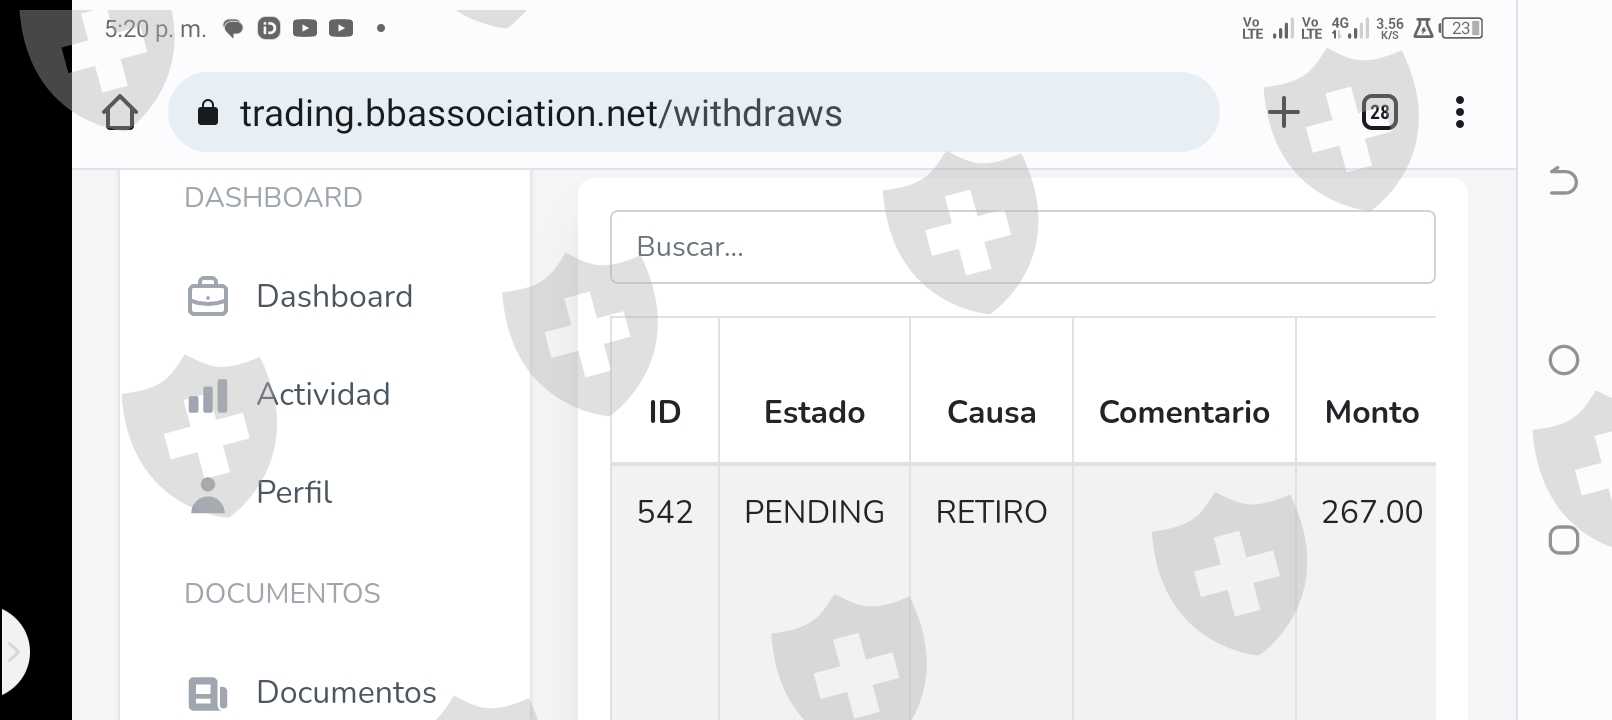Screen dimensions: 1612x720
Task: Open the Dashboard menu item
Action: tap(334, 297)
